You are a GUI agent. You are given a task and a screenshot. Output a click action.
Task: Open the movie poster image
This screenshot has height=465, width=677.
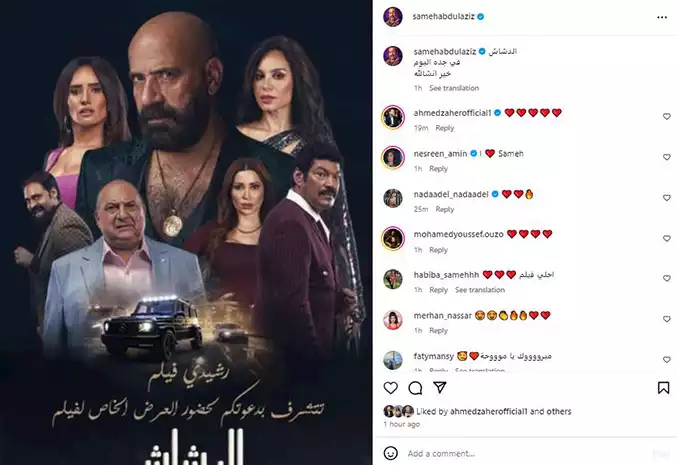(x=186, y=232)
